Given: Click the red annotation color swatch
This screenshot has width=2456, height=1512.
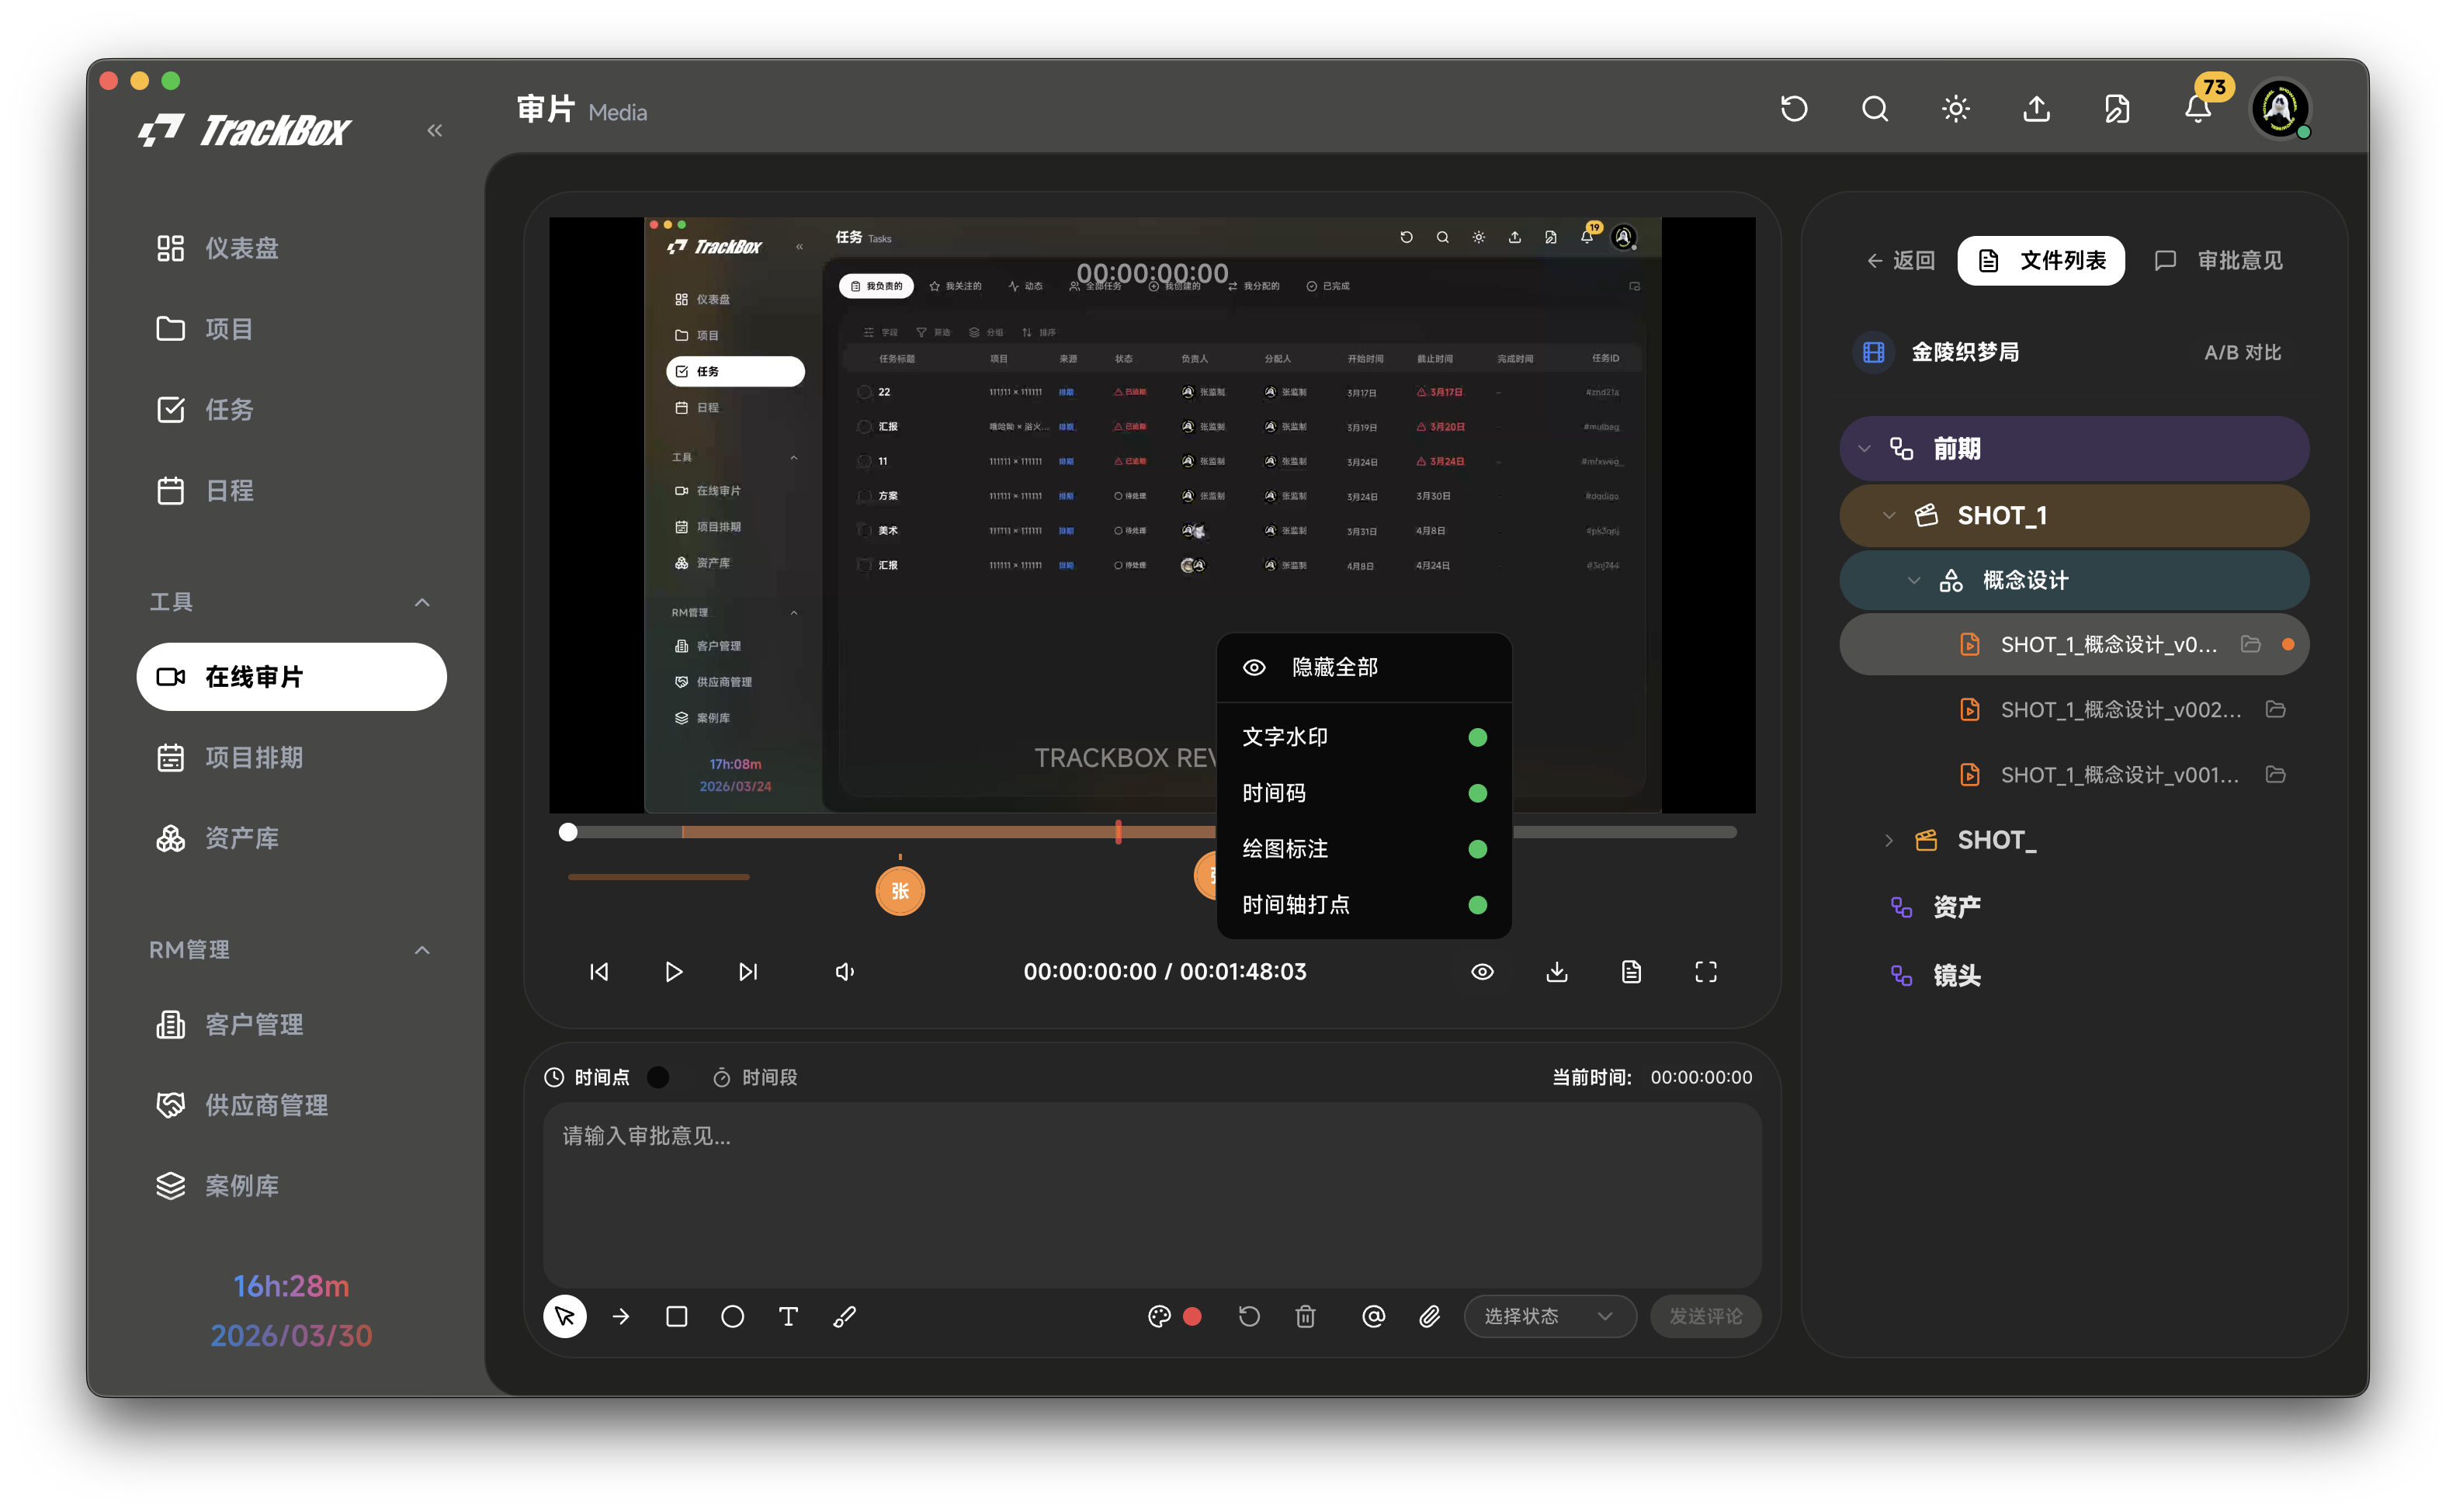Looking at the screenshot, I should (x=1192, y=1316).
